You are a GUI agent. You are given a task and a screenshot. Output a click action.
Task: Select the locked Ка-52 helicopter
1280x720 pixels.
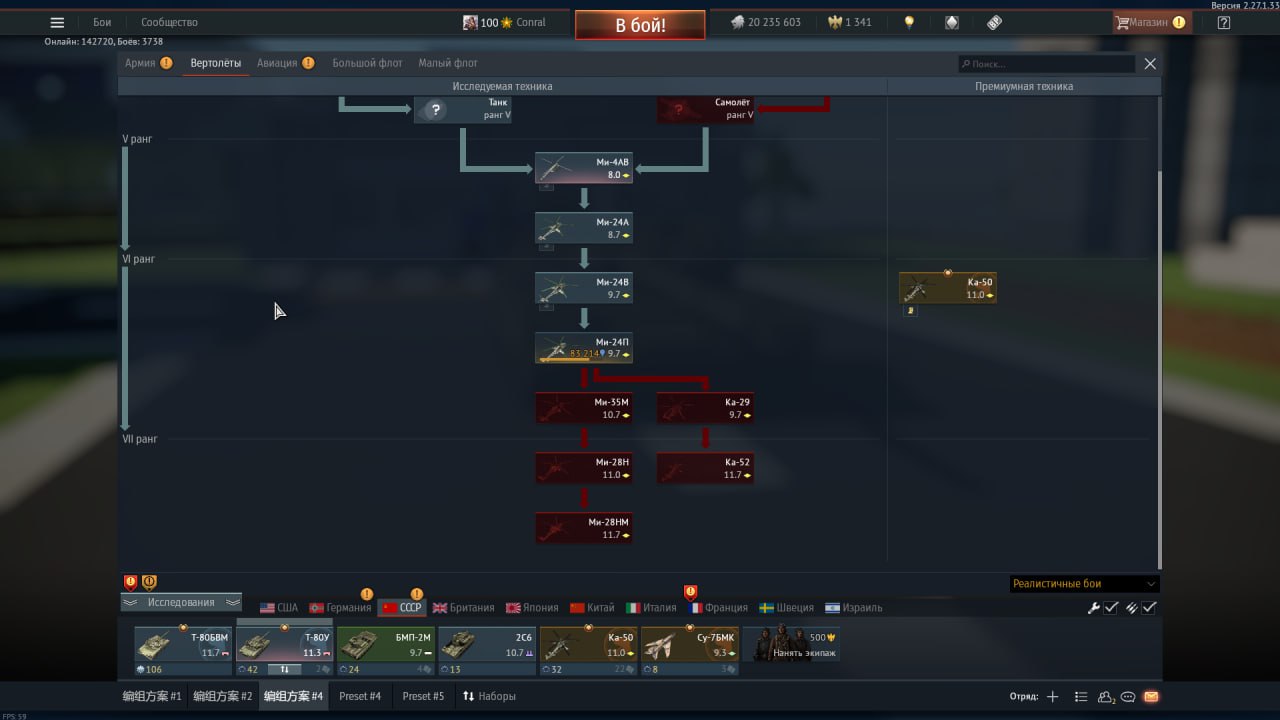pyautogui.click(x=705, y=468)
